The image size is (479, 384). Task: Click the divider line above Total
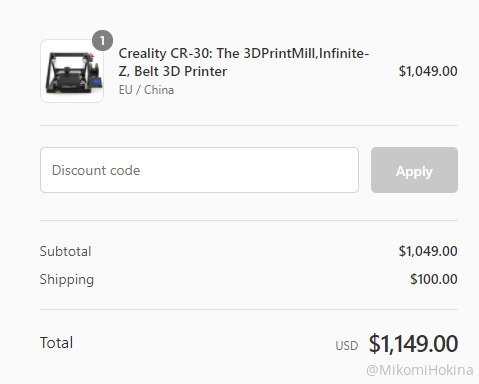point(249,309)
